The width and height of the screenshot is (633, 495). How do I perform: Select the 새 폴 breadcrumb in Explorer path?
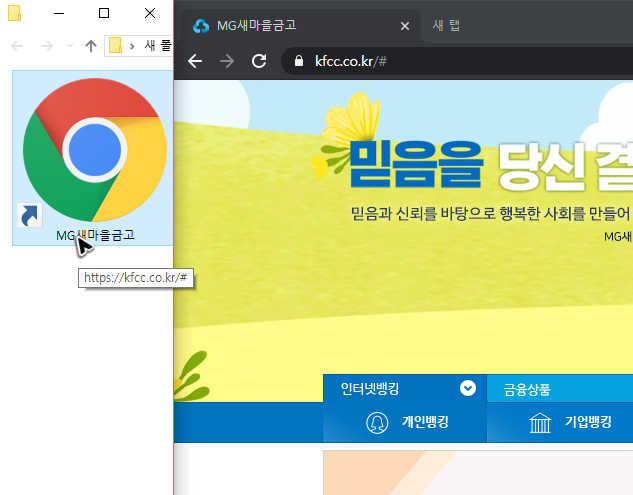[158, 45]
